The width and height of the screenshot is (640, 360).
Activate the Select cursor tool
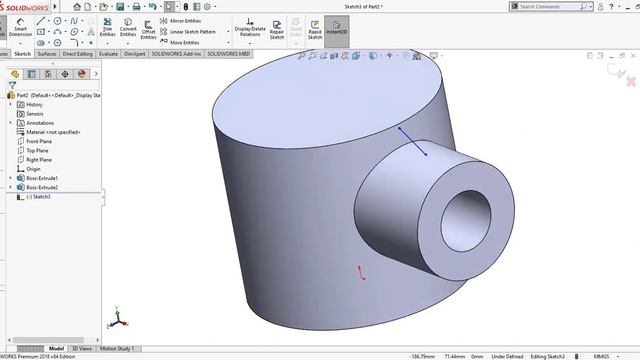click(x=169, y=7)
